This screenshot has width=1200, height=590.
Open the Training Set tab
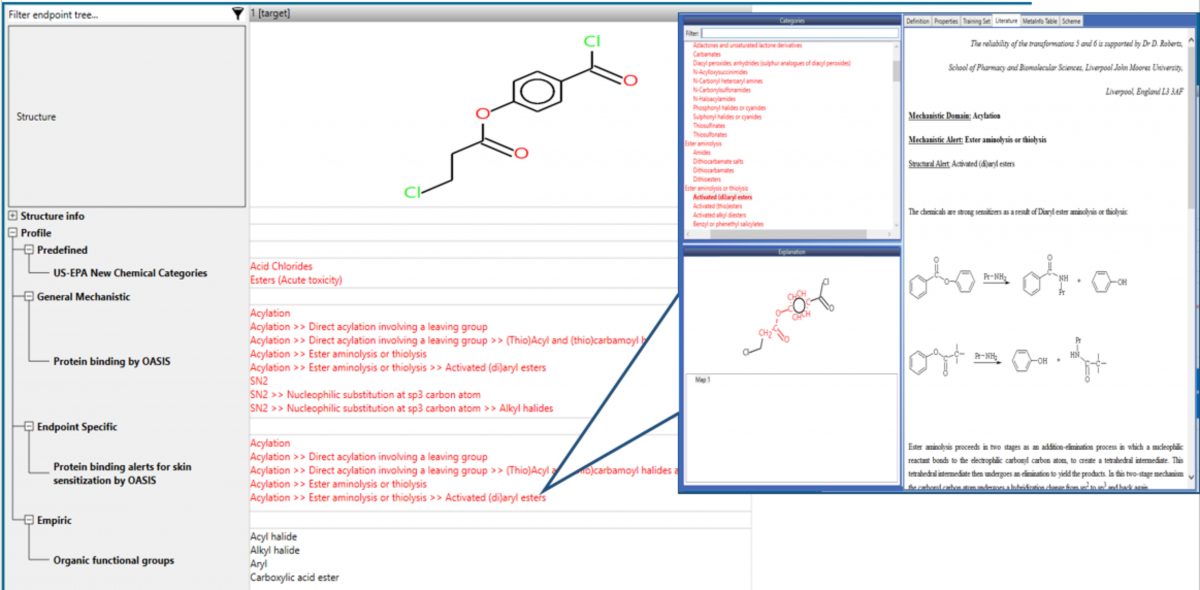pyautogui.click(x=976, y=21)
